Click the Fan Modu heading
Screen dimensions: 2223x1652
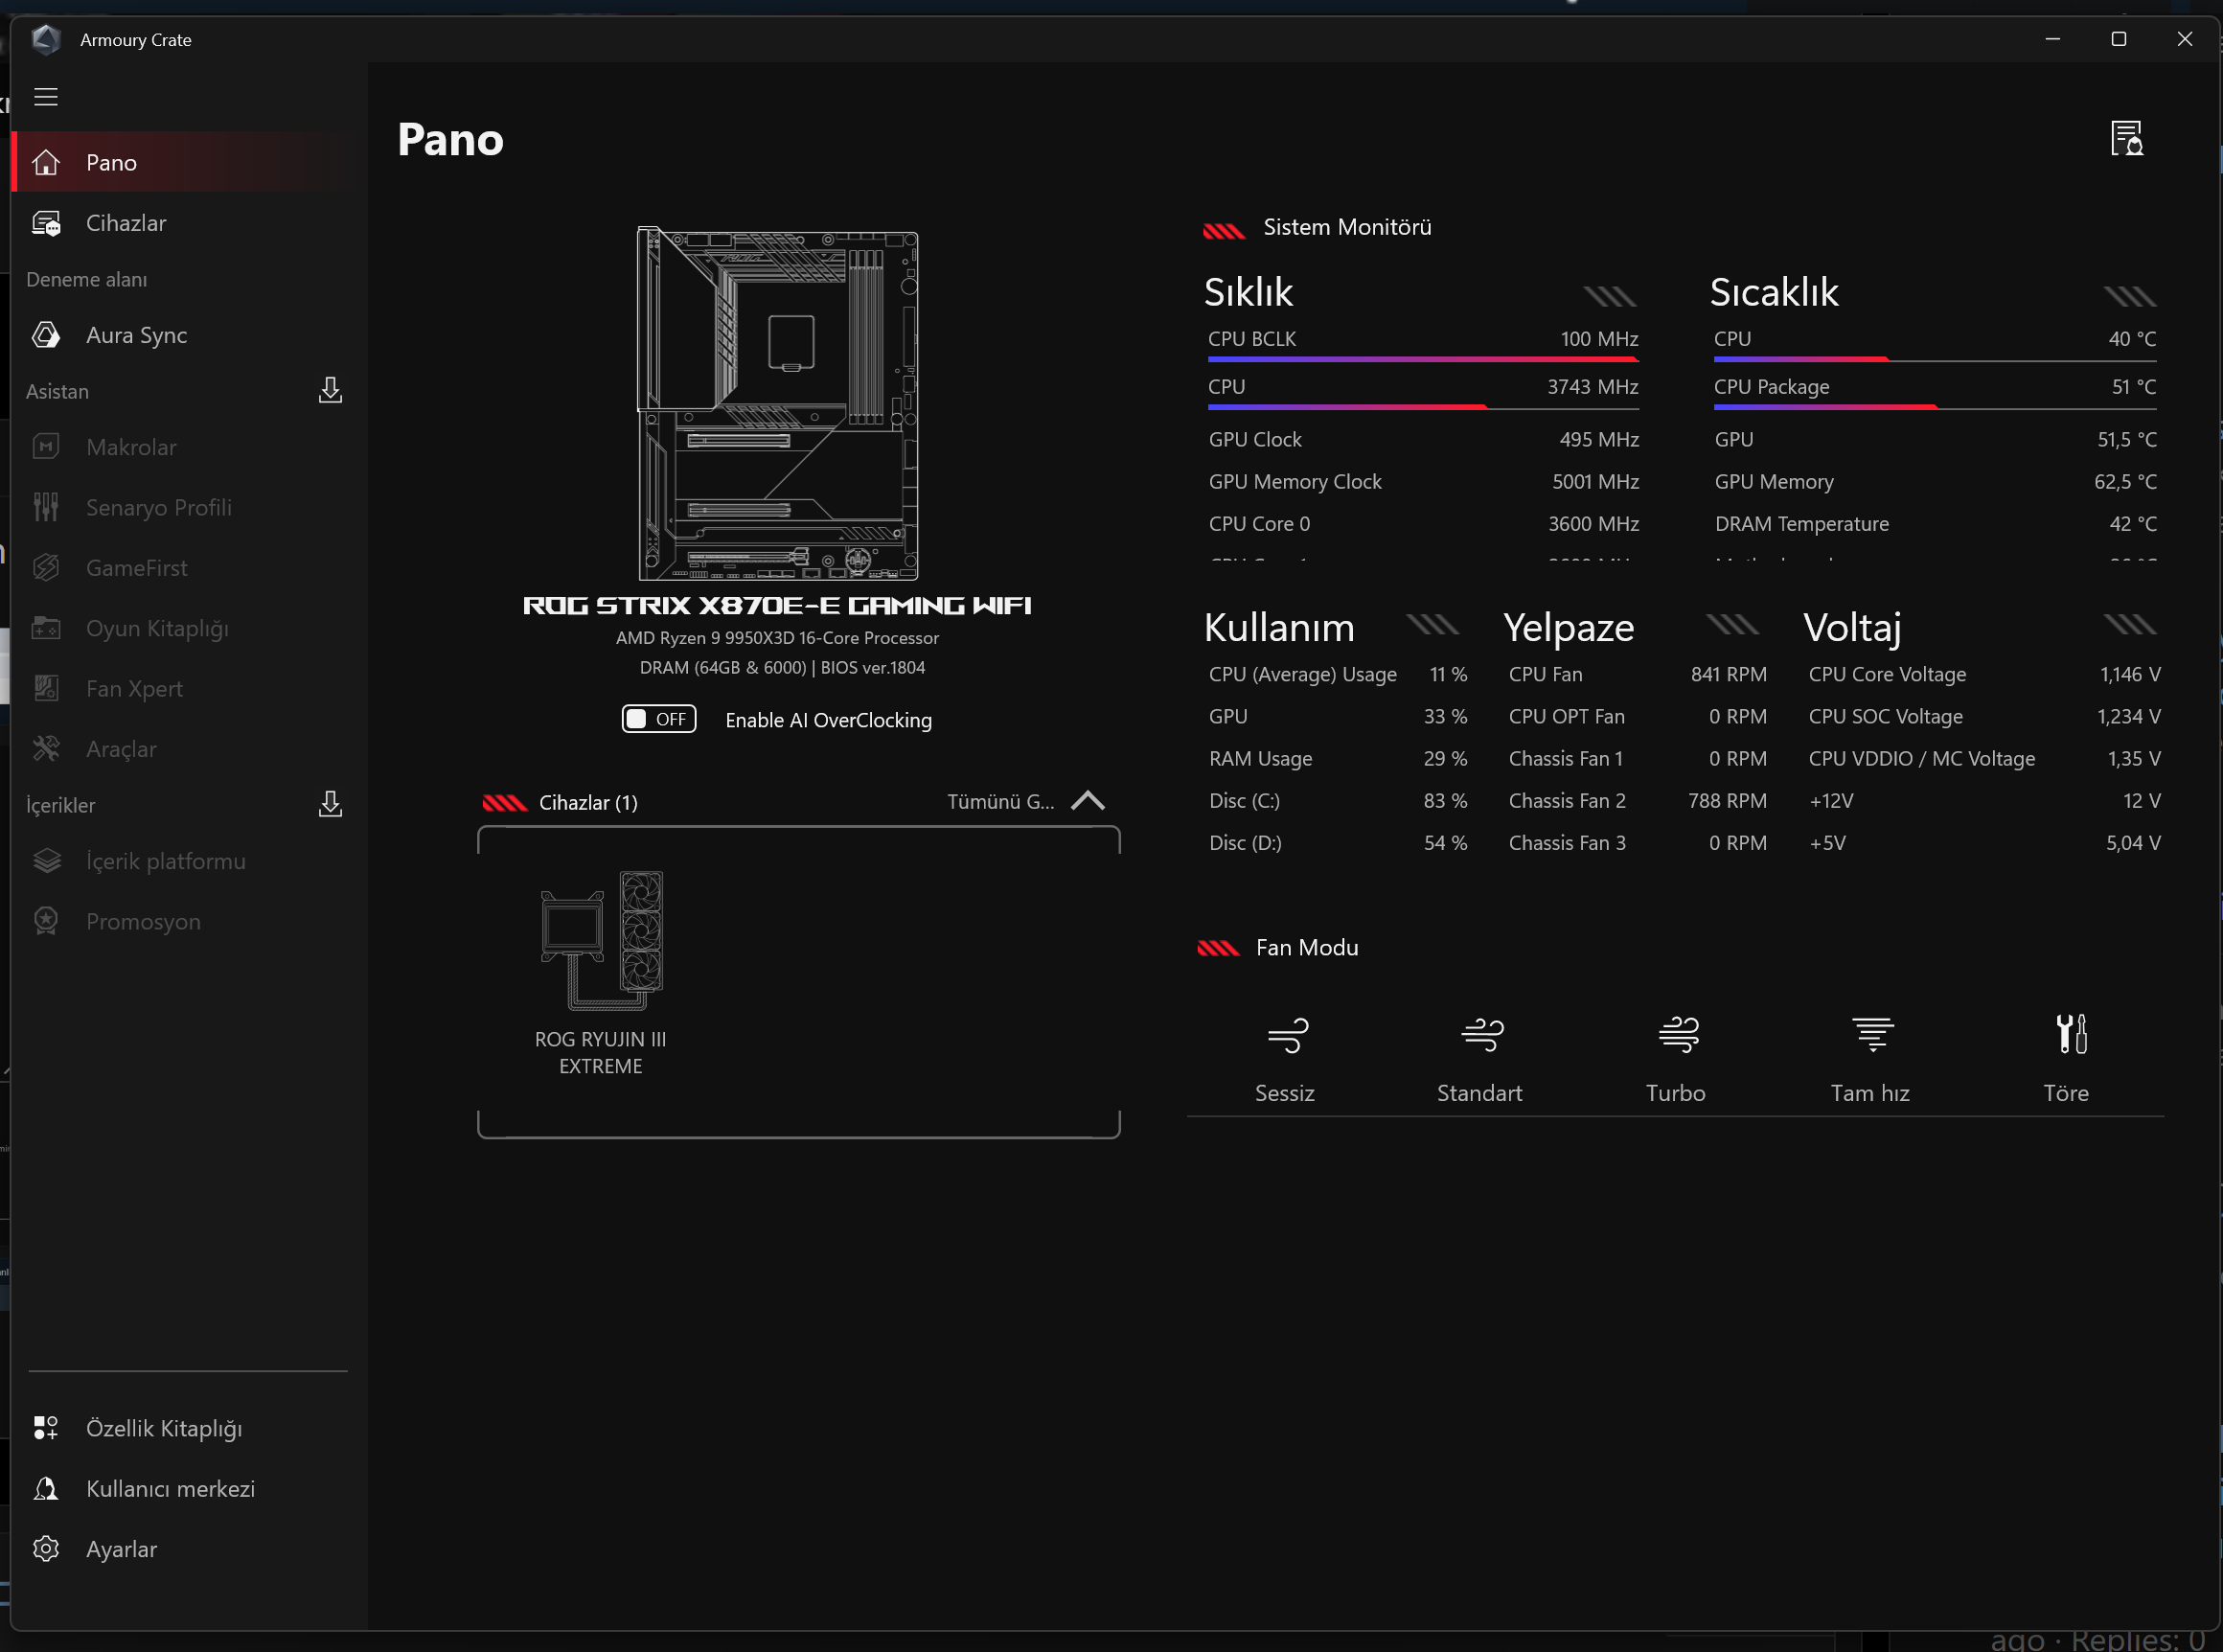(x=1307, y=947)
